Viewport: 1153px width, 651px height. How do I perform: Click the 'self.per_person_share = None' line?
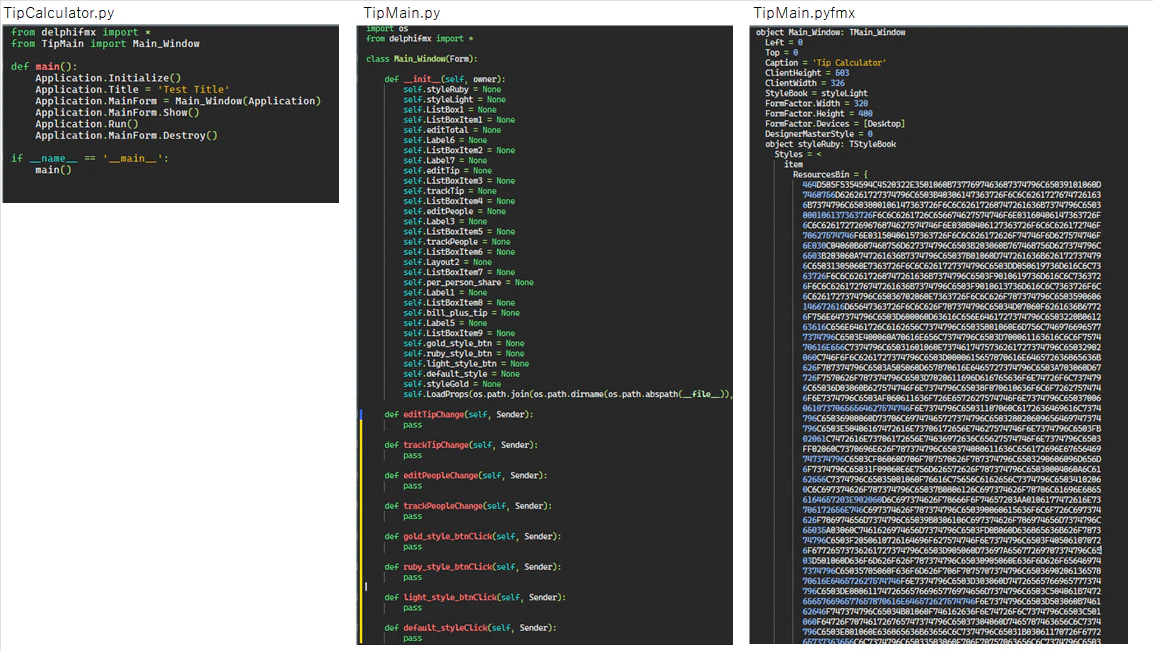pyautogui.click(x=468, y=282)
